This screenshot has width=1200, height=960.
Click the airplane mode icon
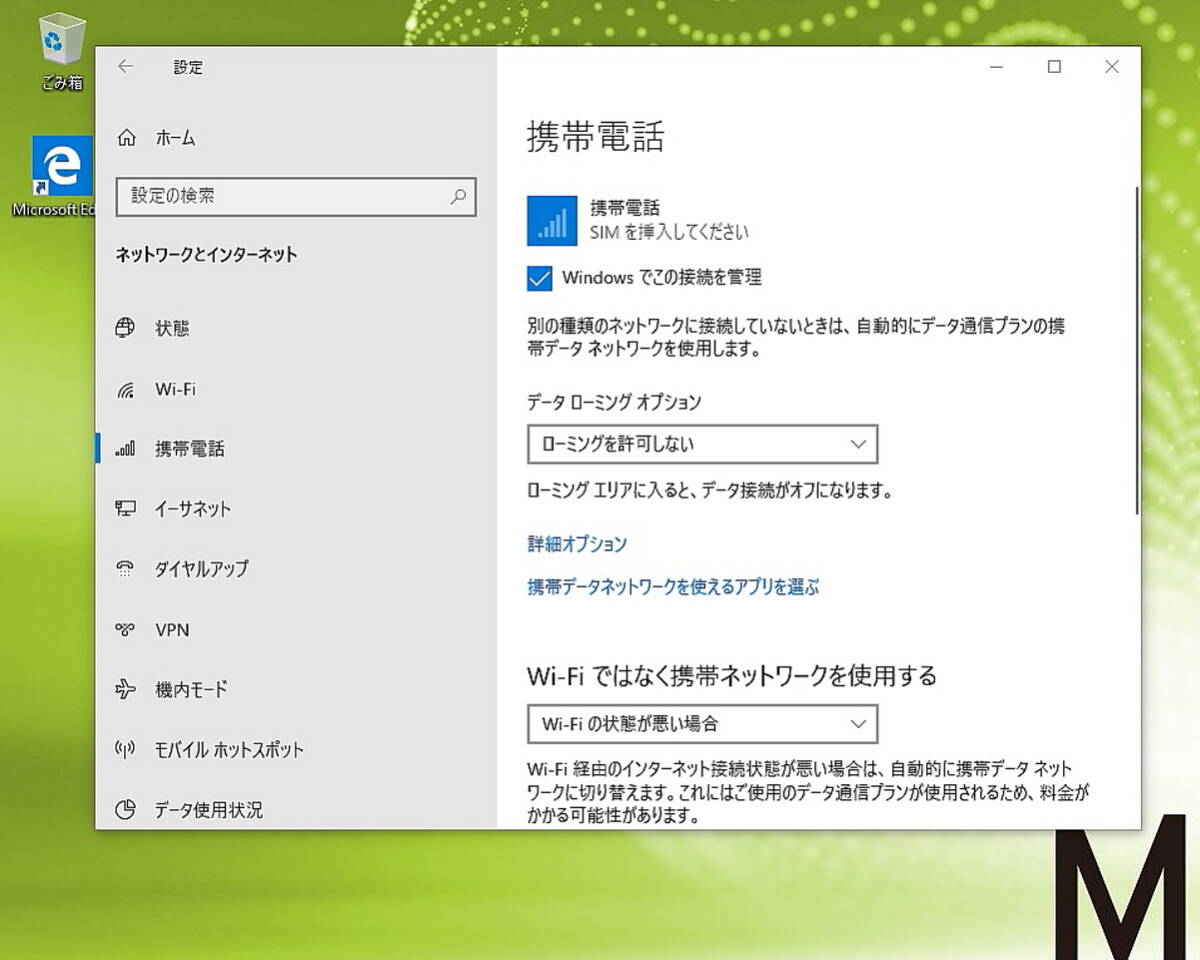point(125,689)
